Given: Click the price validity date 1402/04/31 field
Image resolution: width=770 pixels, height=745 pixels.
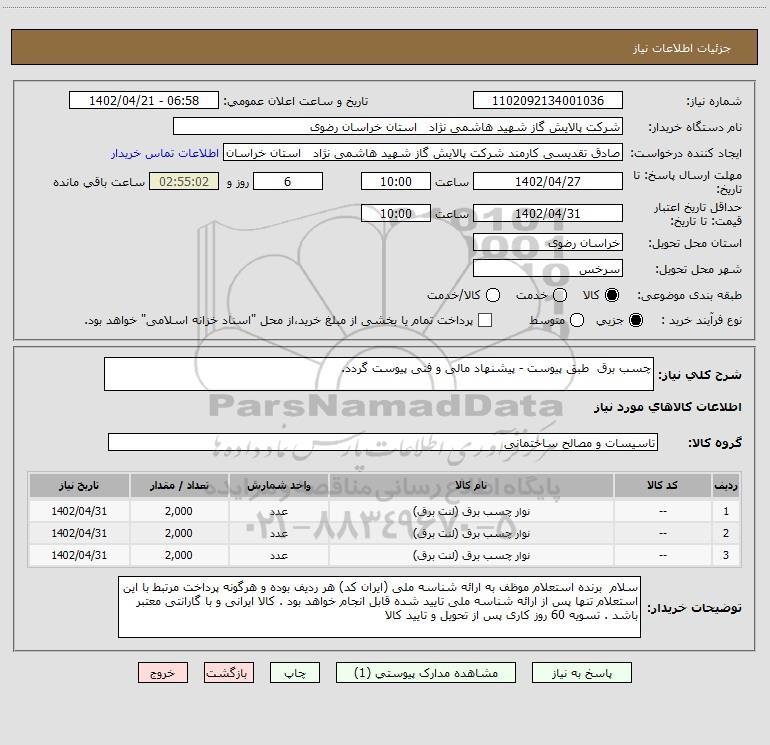Looking at the screenshot, I should pyautogui.click(x=548, y=213).
